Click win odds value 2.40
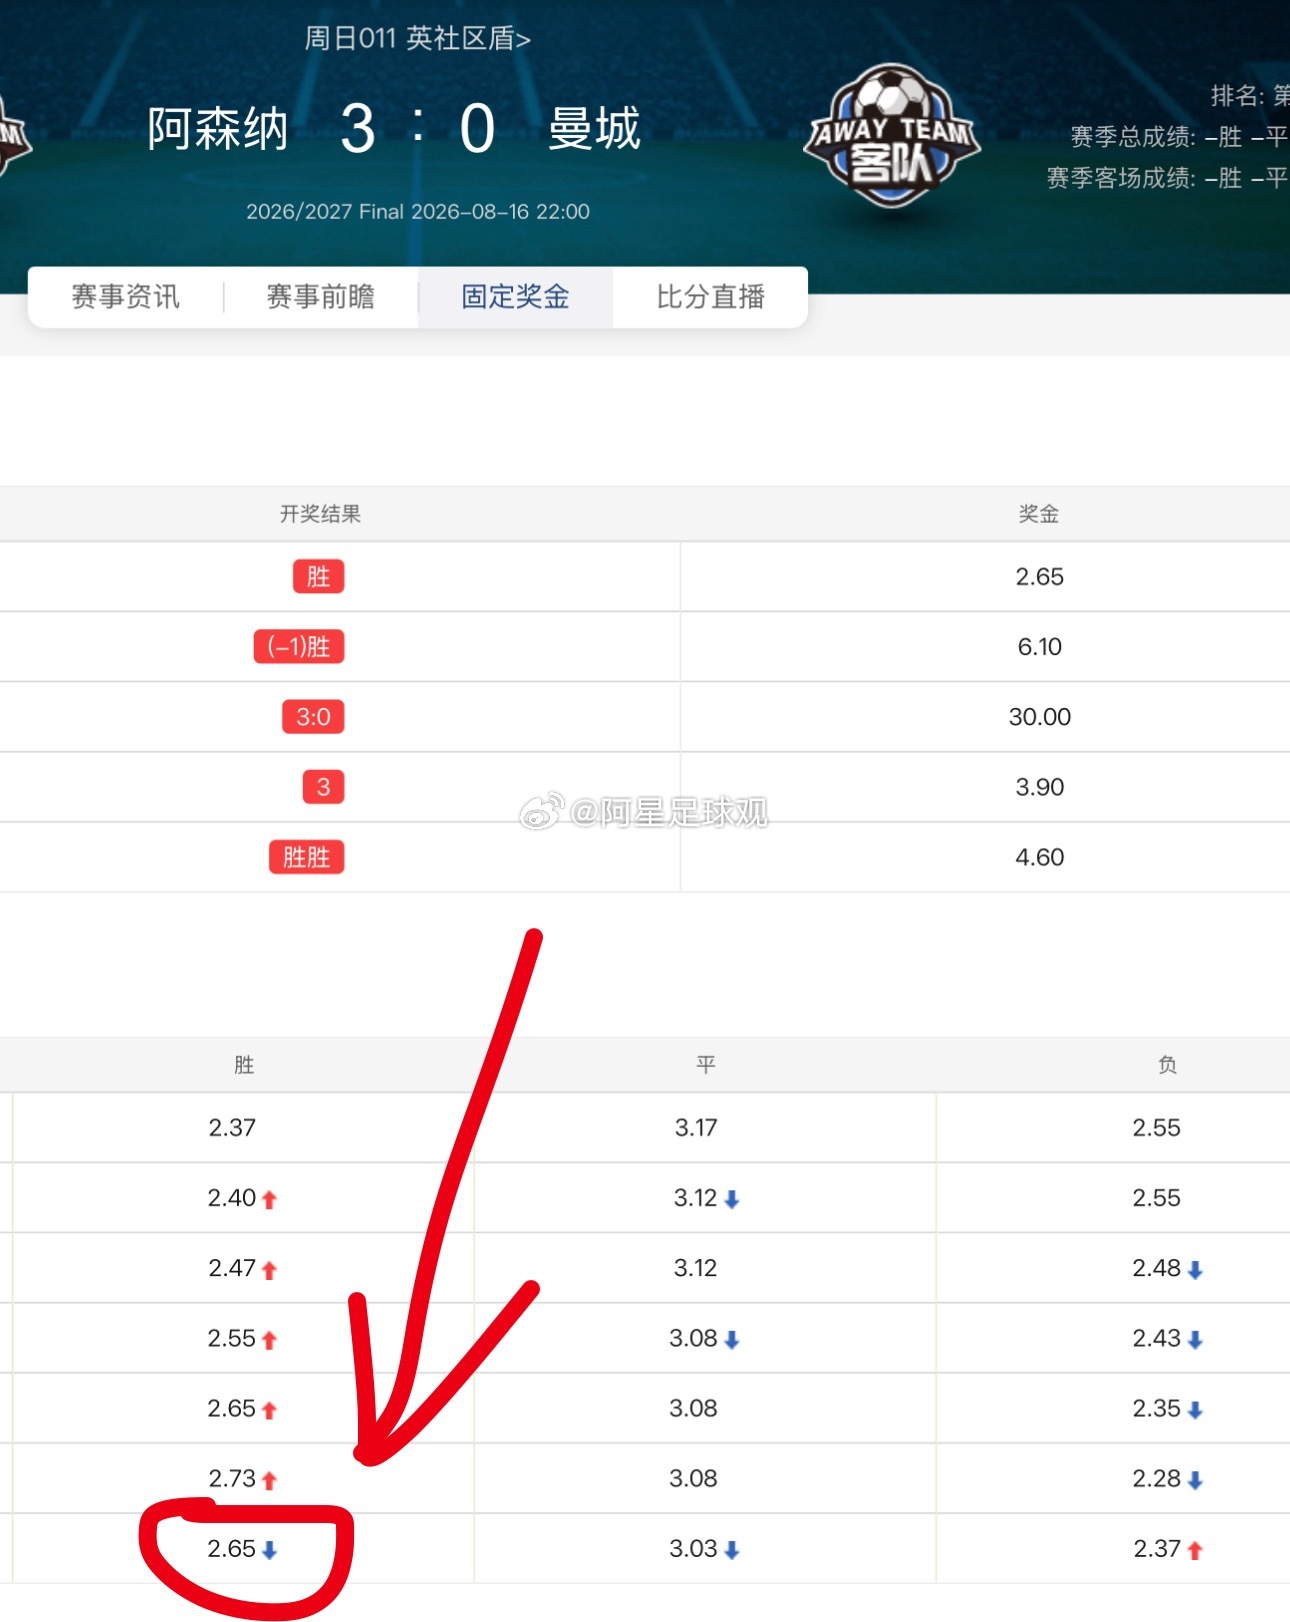Viewport: 1290px width, 1622px height. (x=232, y=1198)
